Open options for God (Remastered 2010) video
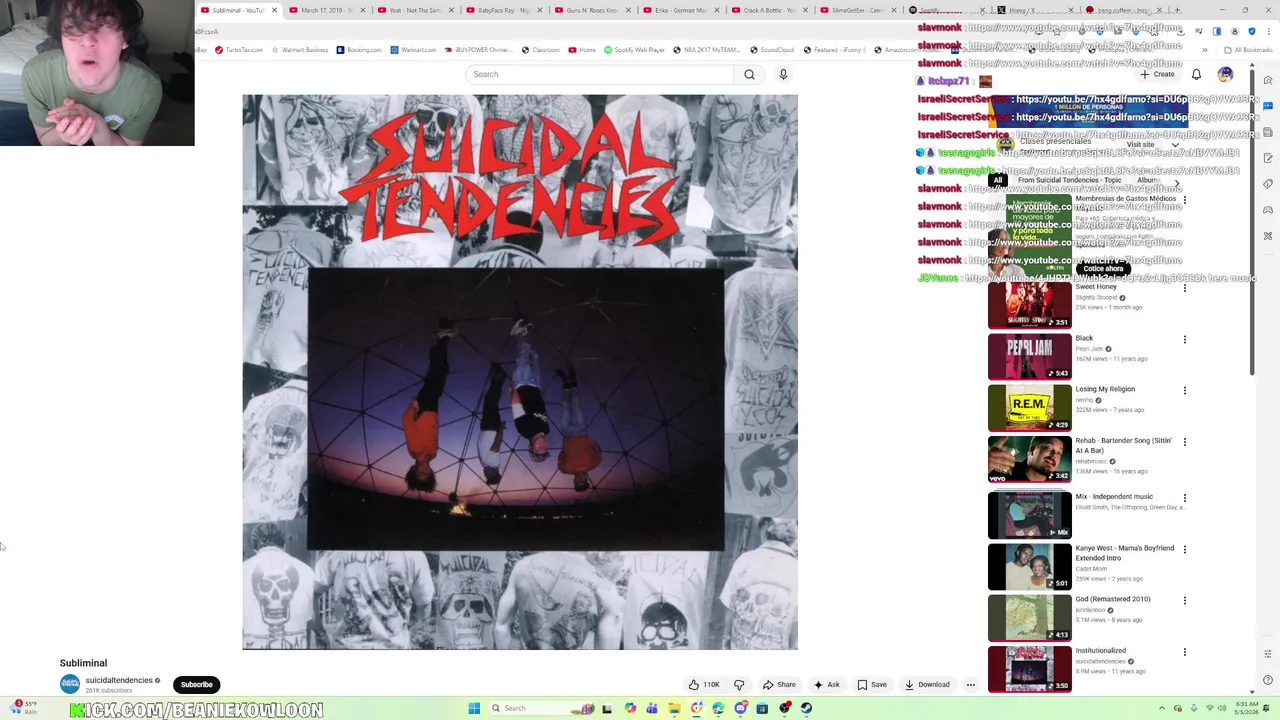 (1185, 601)
